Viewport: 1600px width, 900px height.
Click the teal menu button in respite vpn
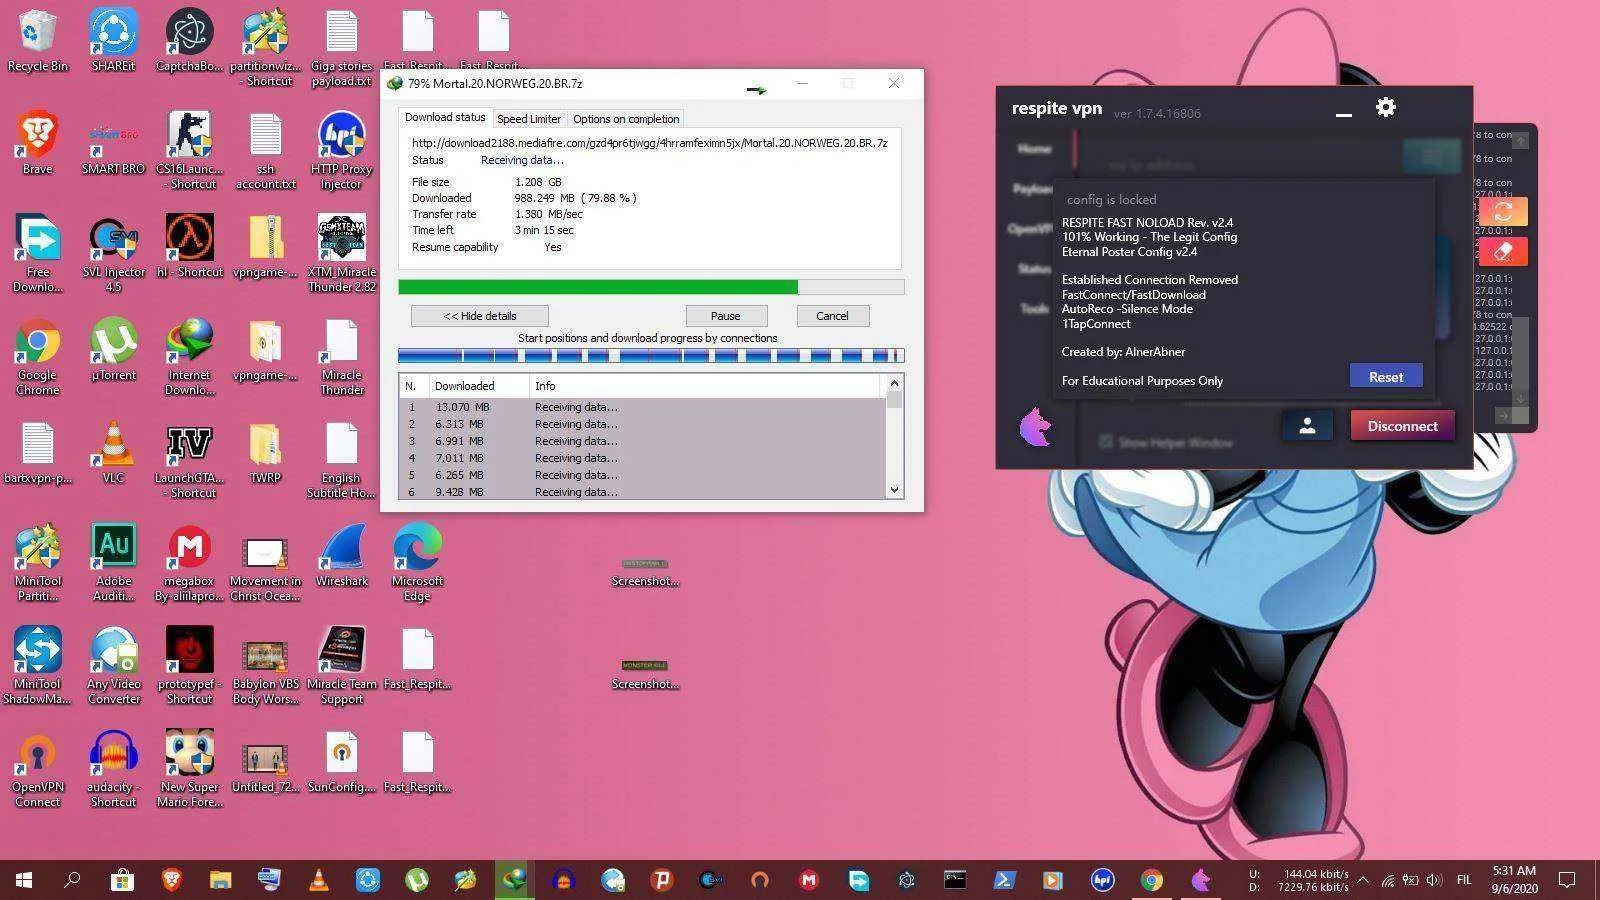(x=1431, y=156)
